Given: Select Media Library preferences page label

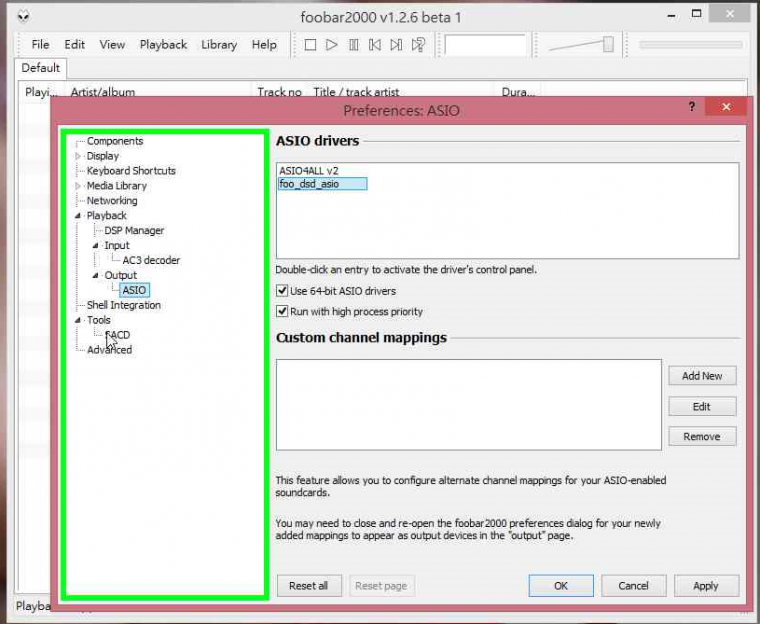Looking at the screenshot, I should pos(117,186).
